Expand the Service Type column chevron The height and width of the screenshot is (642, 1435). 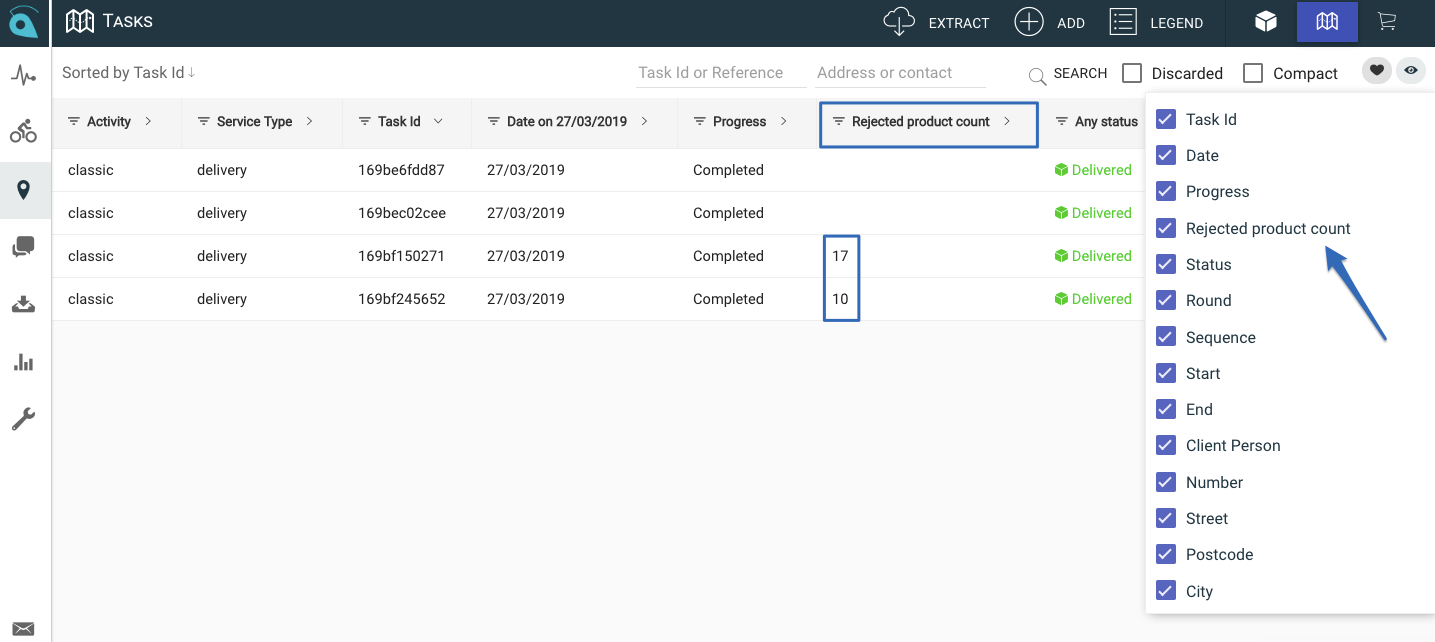[309, 121]
